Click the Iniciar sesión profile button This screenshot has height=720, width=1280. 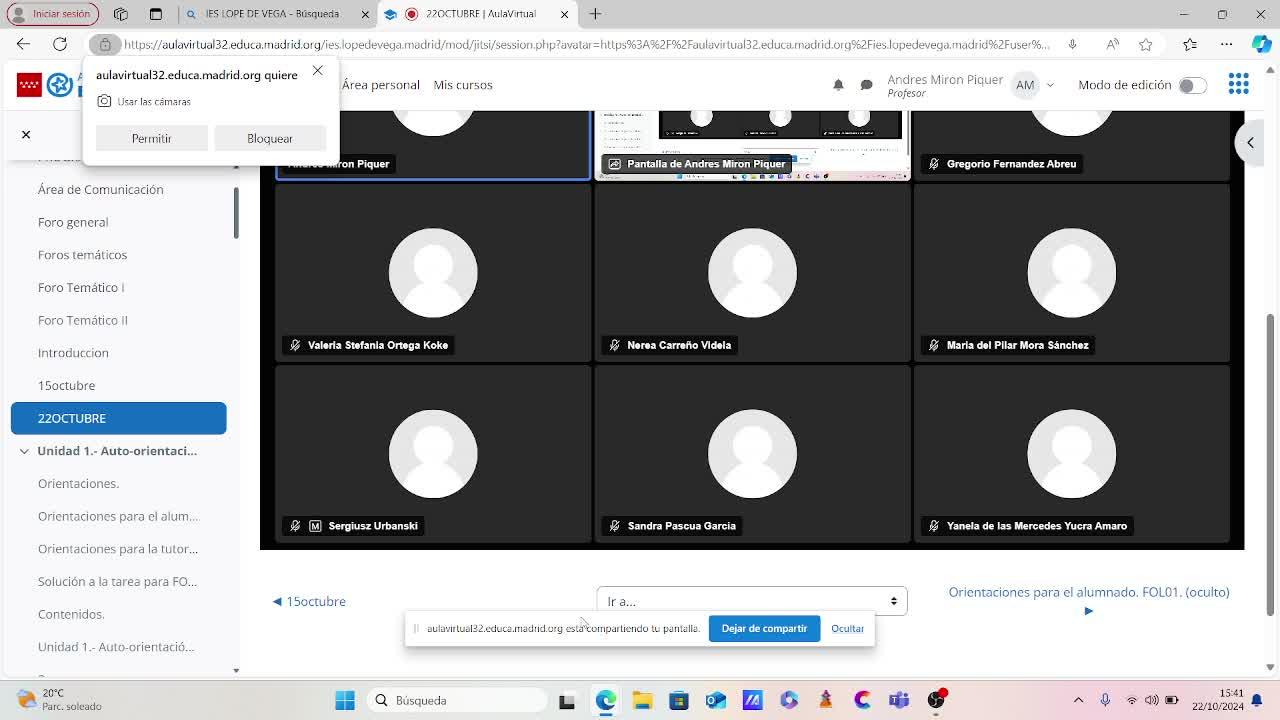pos(52,14)
